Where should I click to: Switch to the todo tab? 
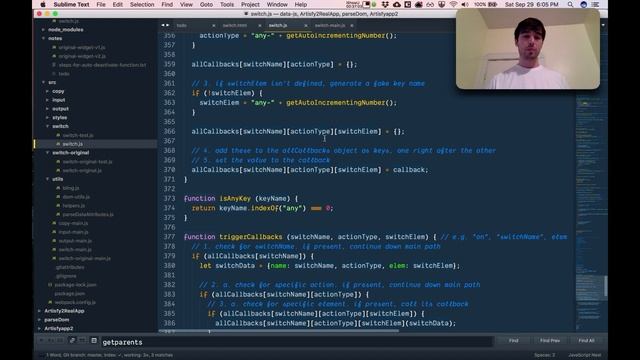click(182, 25)
